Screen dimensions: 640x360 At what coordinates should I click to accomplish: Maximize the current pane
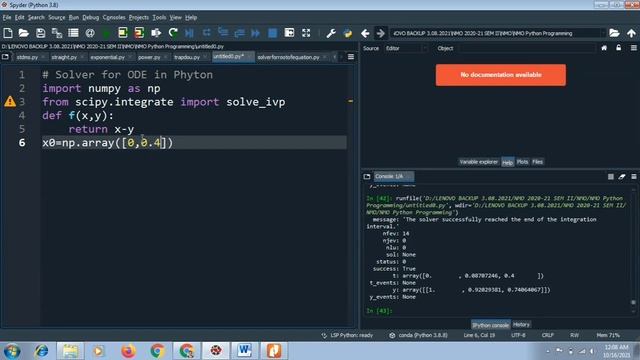(289, 33)
